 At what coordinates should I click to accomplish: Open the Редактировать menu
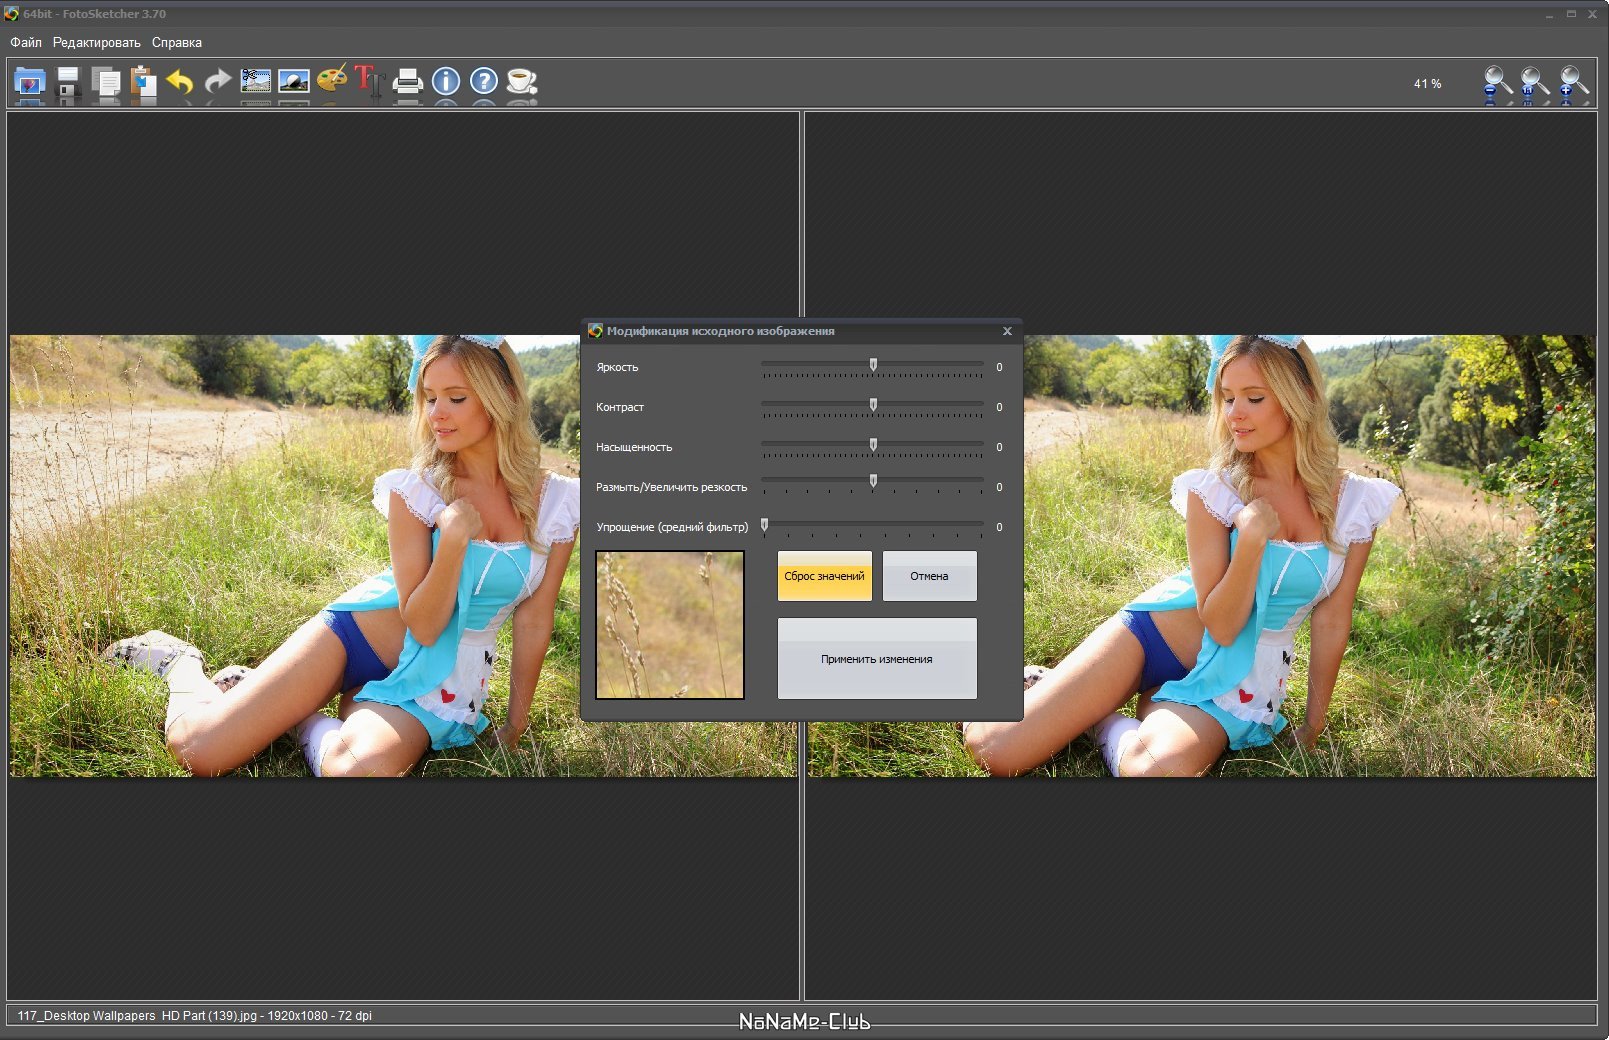[96, 42]
